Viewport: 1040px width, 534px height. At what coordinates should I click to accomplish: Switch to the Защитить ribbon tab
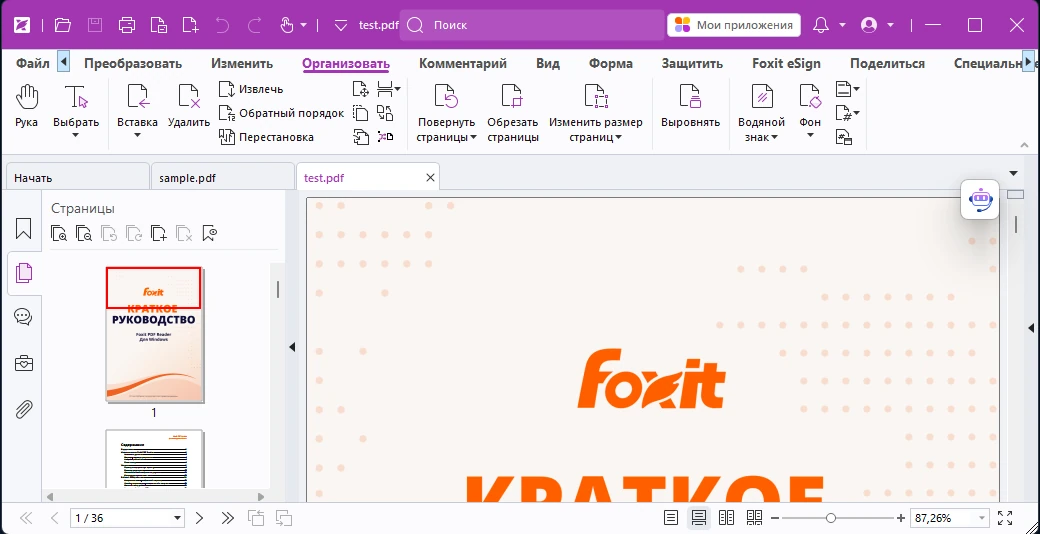692,64
